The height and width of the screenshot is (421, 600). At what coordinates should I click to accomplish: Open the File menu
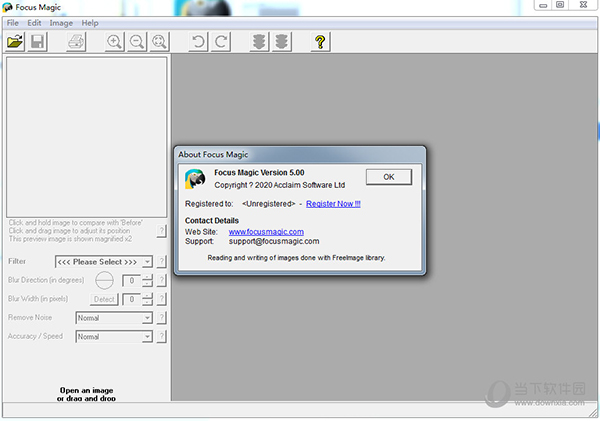13,23
